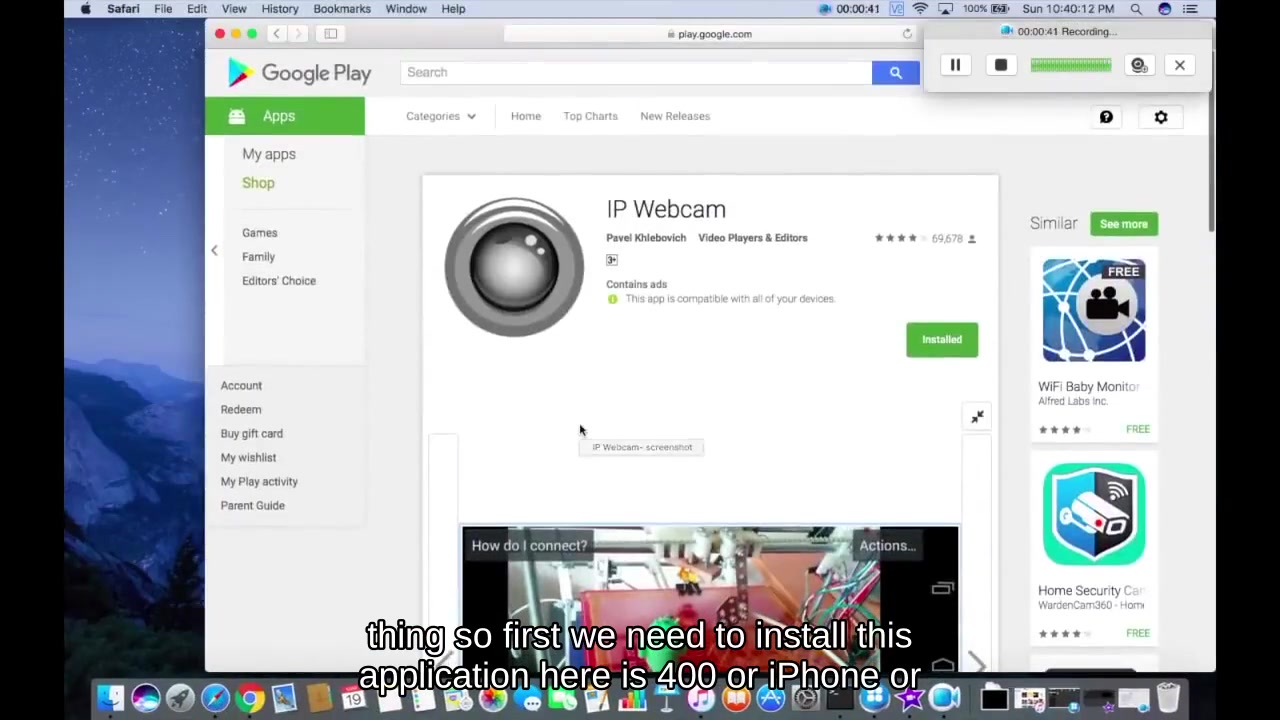Click the WiFi Baby Monitor app thumbnail
The image size is (1280, 720).
click(x=1094, y=310)
